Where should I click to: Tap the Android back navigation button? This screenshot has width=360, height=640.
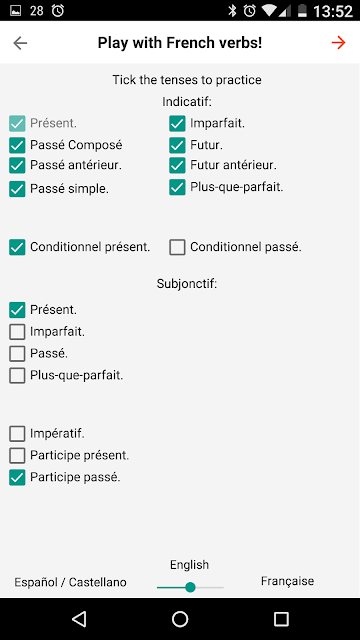[x=79, y=619]
